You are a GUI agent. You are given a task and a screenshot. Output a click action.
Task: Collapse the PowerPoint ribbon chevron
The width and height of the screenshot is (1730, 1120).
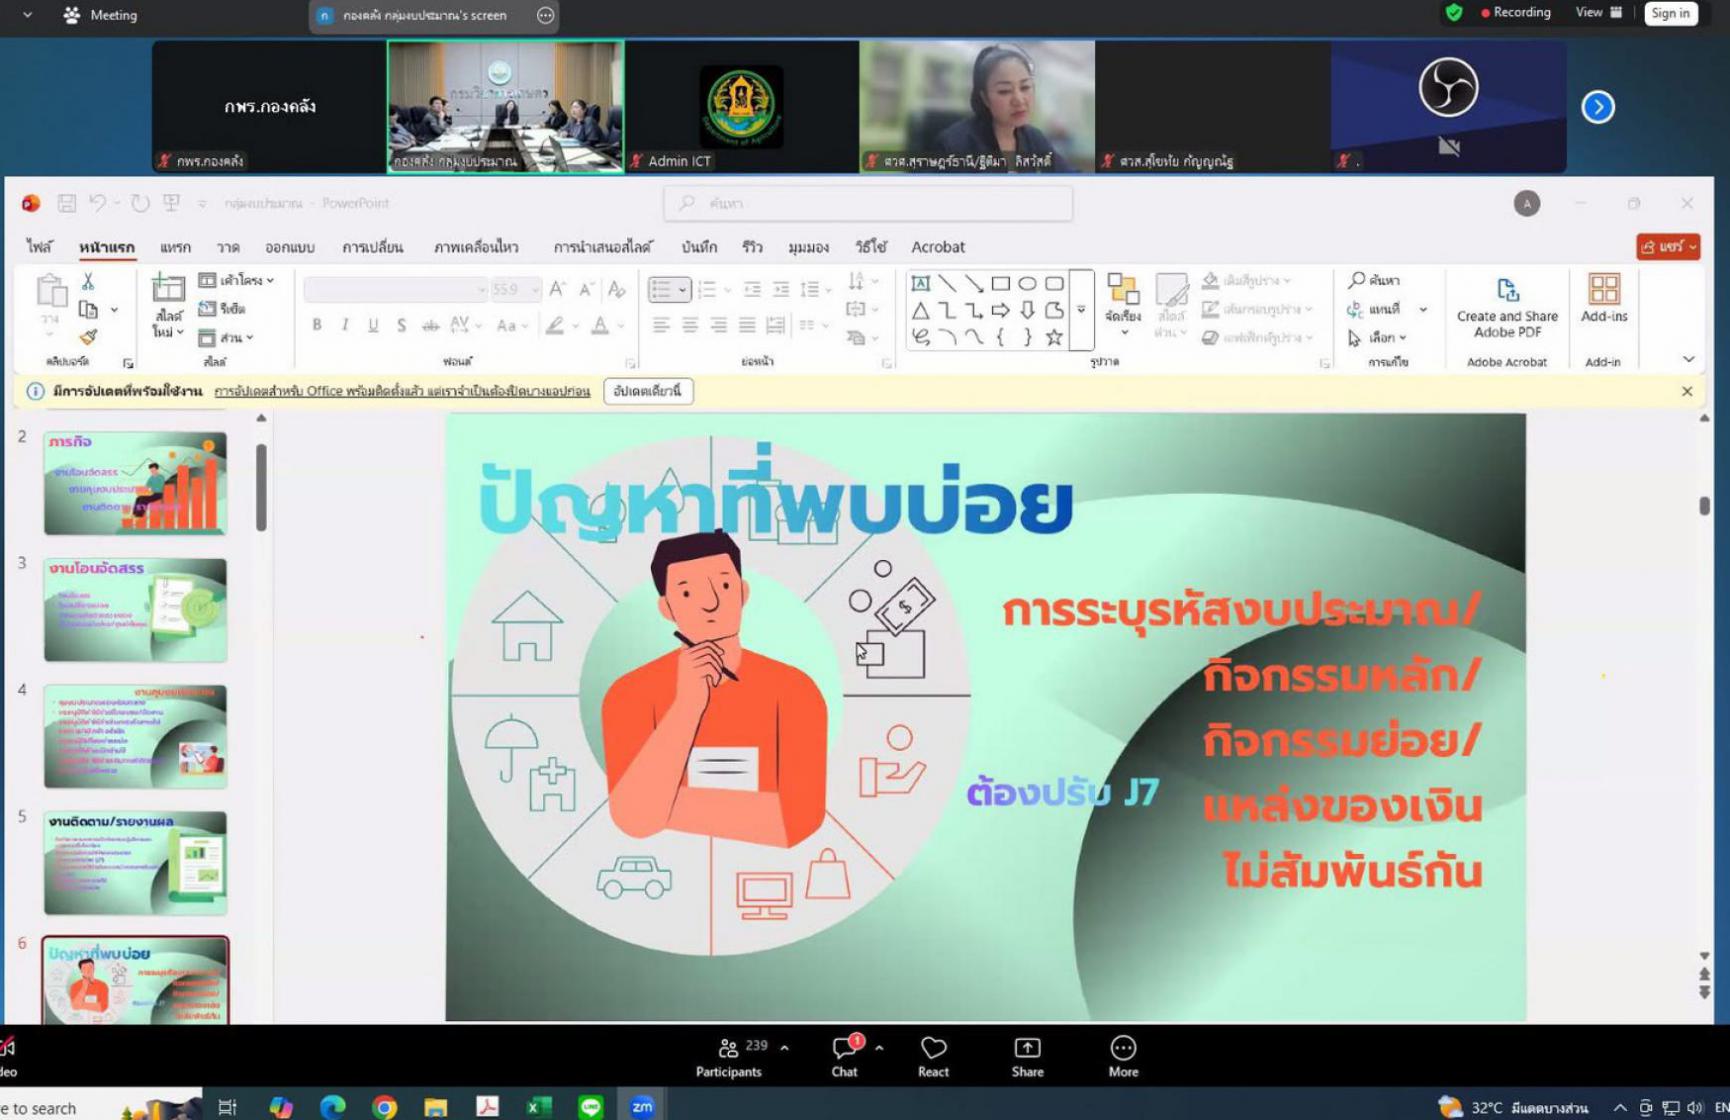click(x=1688, y=360)
